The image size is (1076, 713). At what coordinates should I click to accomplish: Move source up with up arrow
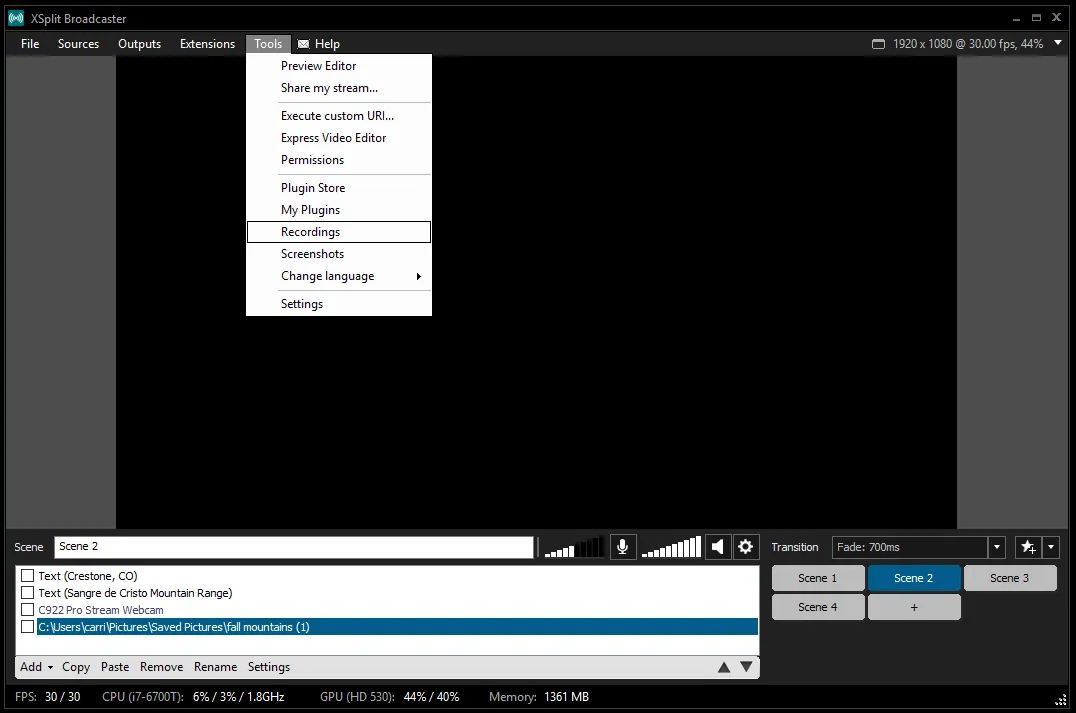tap(724, 667)
